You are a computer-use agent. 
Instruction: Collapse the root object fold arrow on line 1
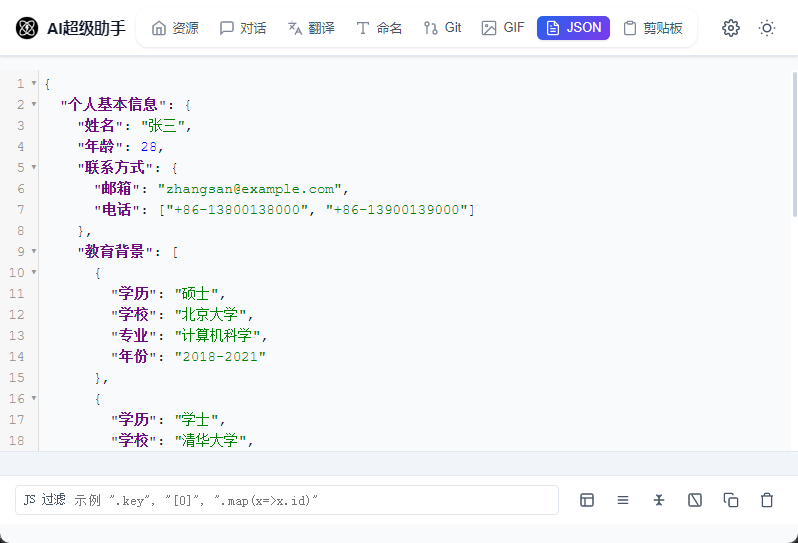click(x=34, y=83)
